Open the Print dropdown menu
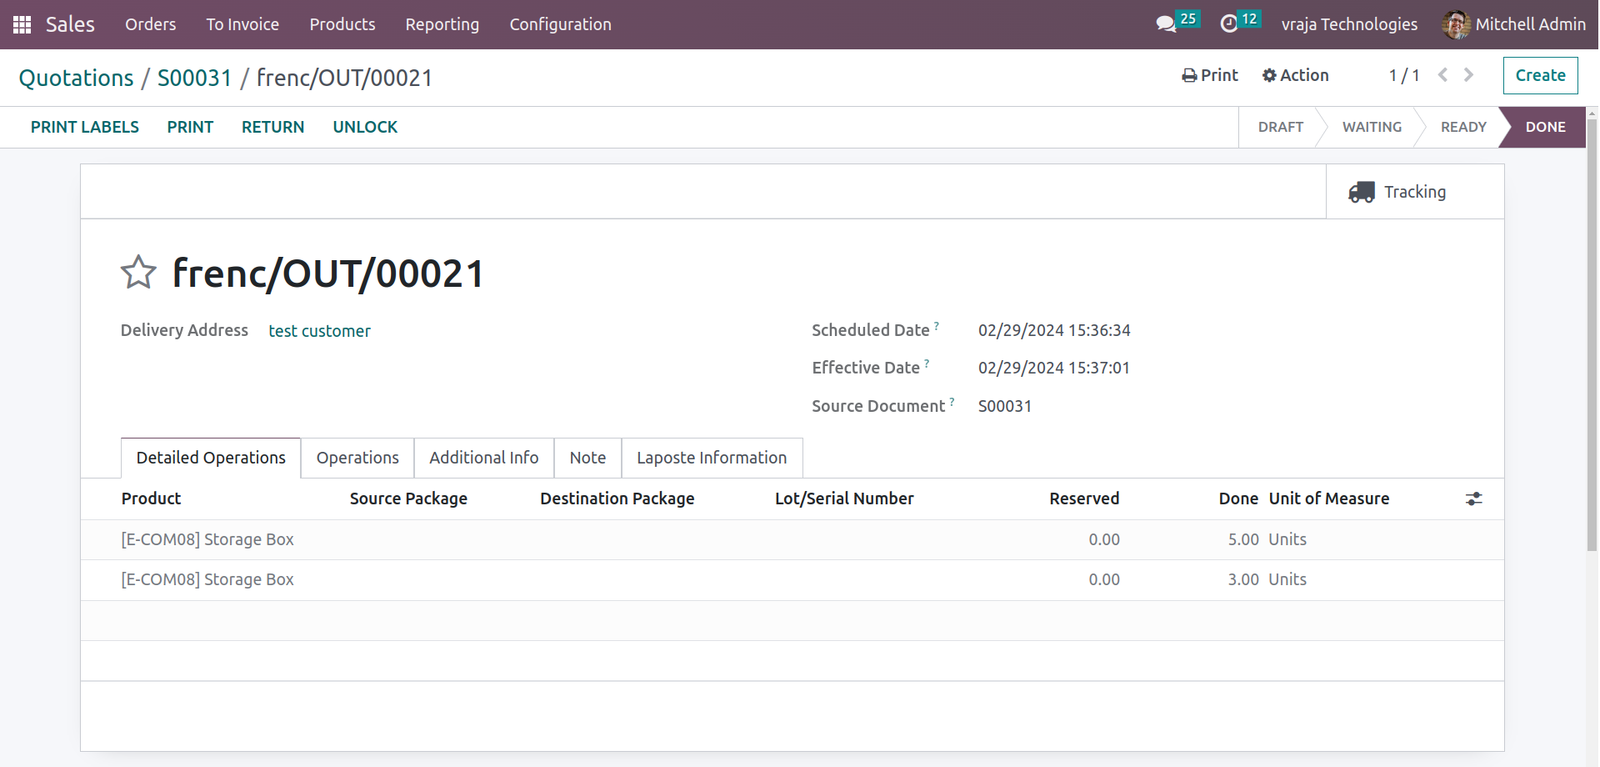1600x767 pixels. click(1209, 75)
